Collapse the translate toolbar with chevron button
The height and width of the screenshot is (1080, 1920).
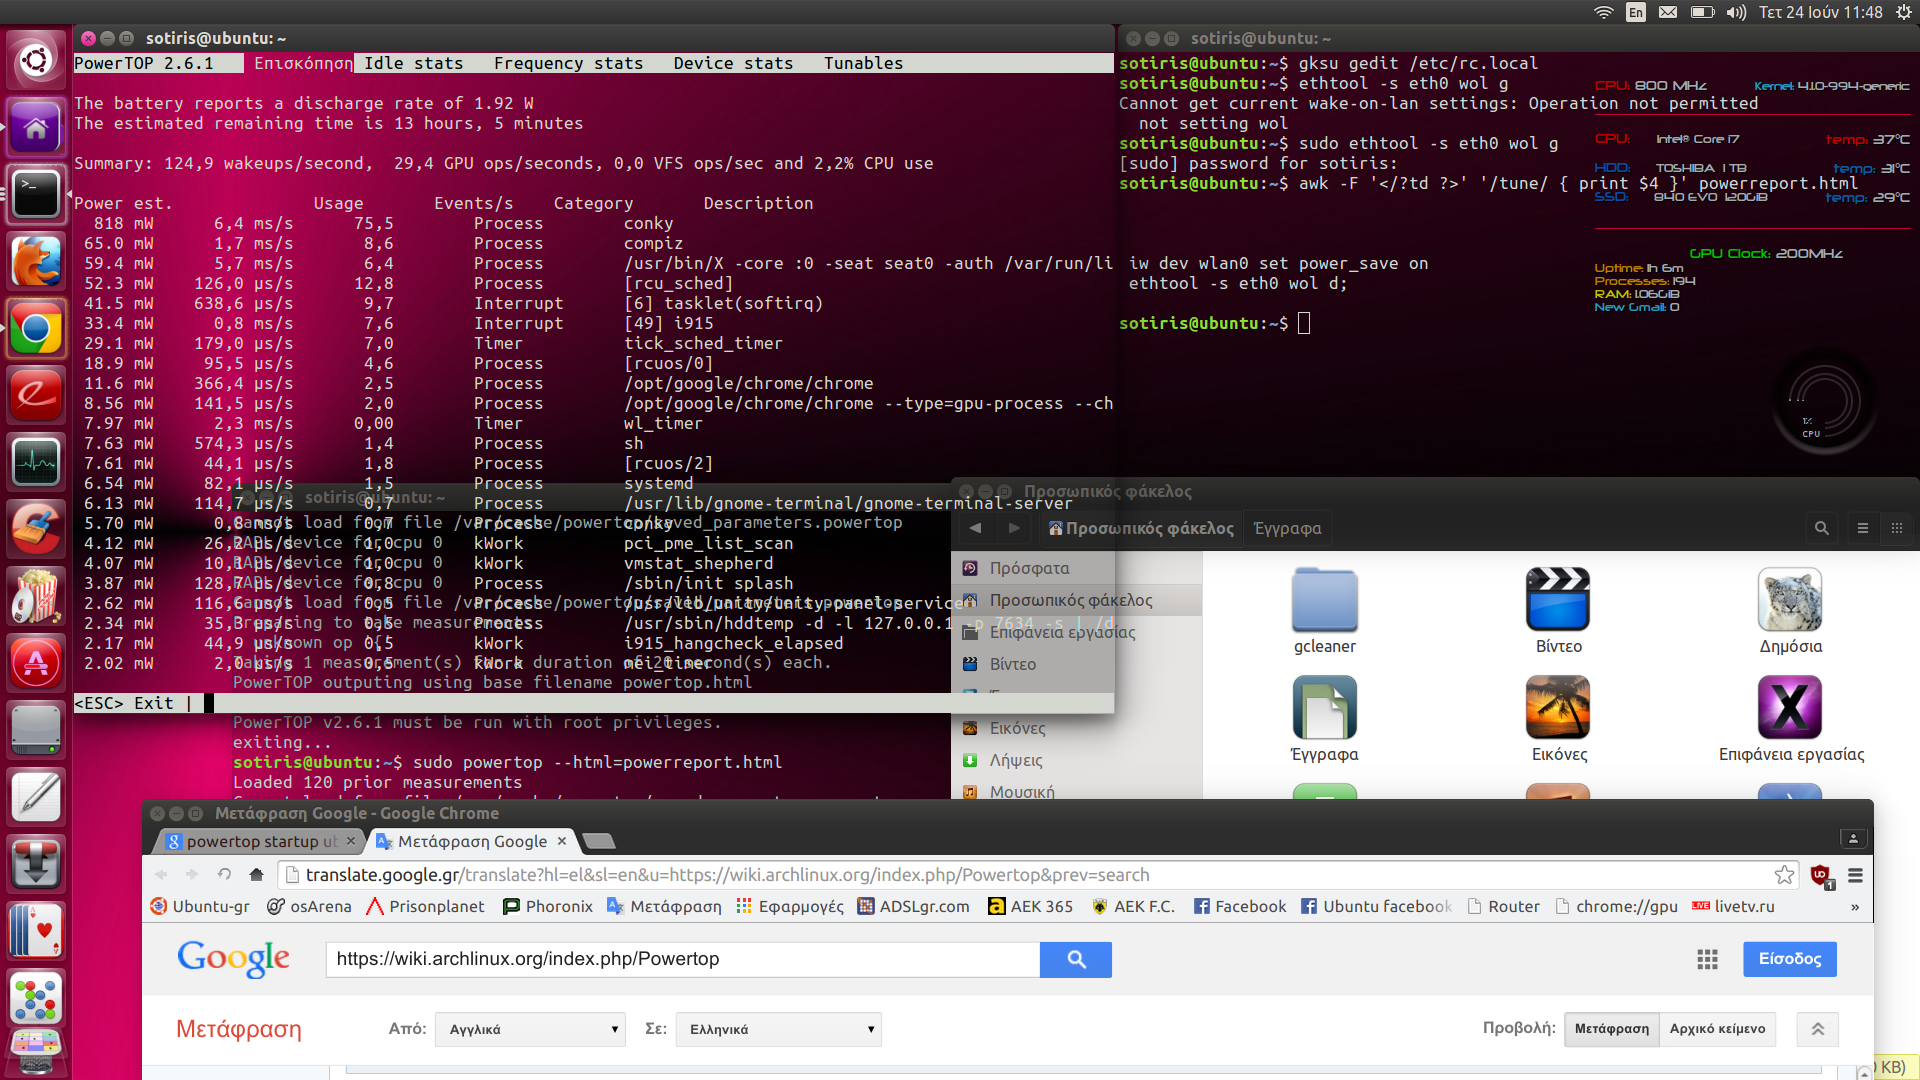click(x=1817, y=1029)
